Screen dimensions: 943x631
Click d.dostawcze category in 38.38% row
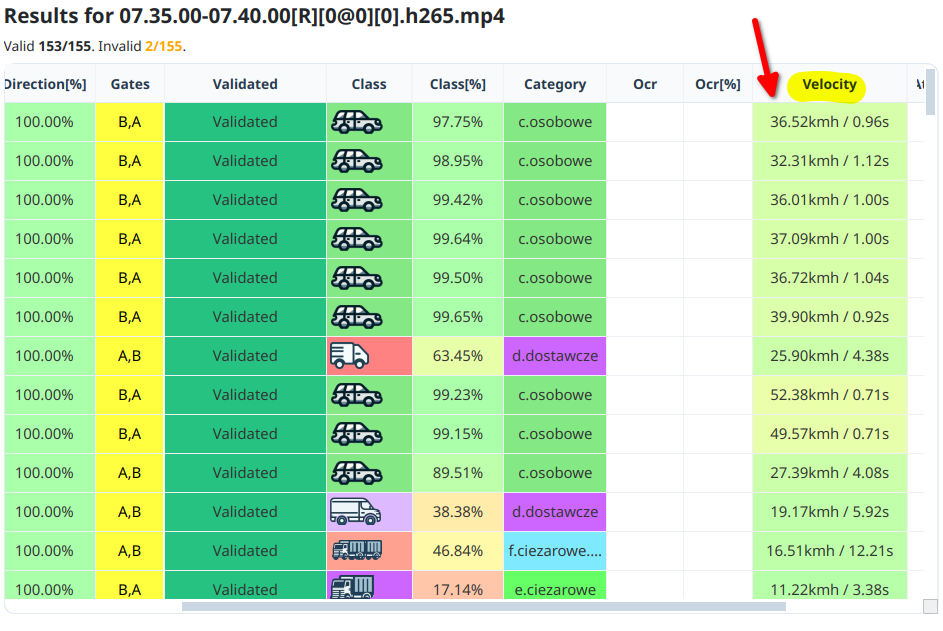555,512
